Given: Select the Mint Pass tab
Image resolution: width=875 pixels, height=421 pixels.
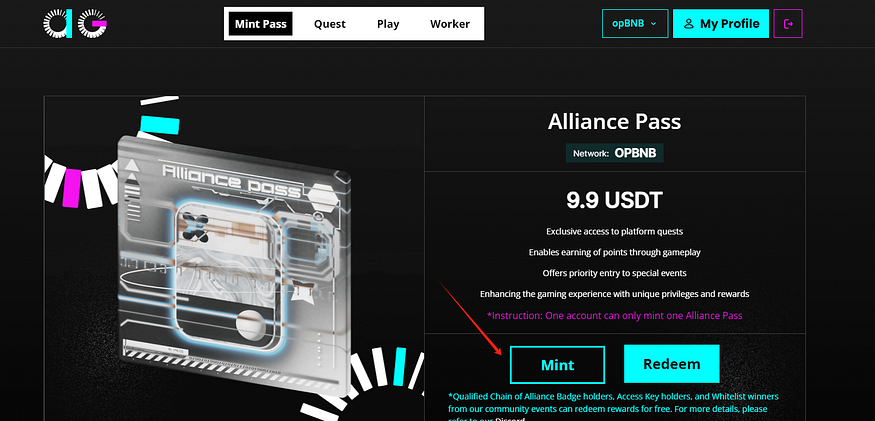Looking at the screenshot, I should pyautogui.click(x=261, y=24).
